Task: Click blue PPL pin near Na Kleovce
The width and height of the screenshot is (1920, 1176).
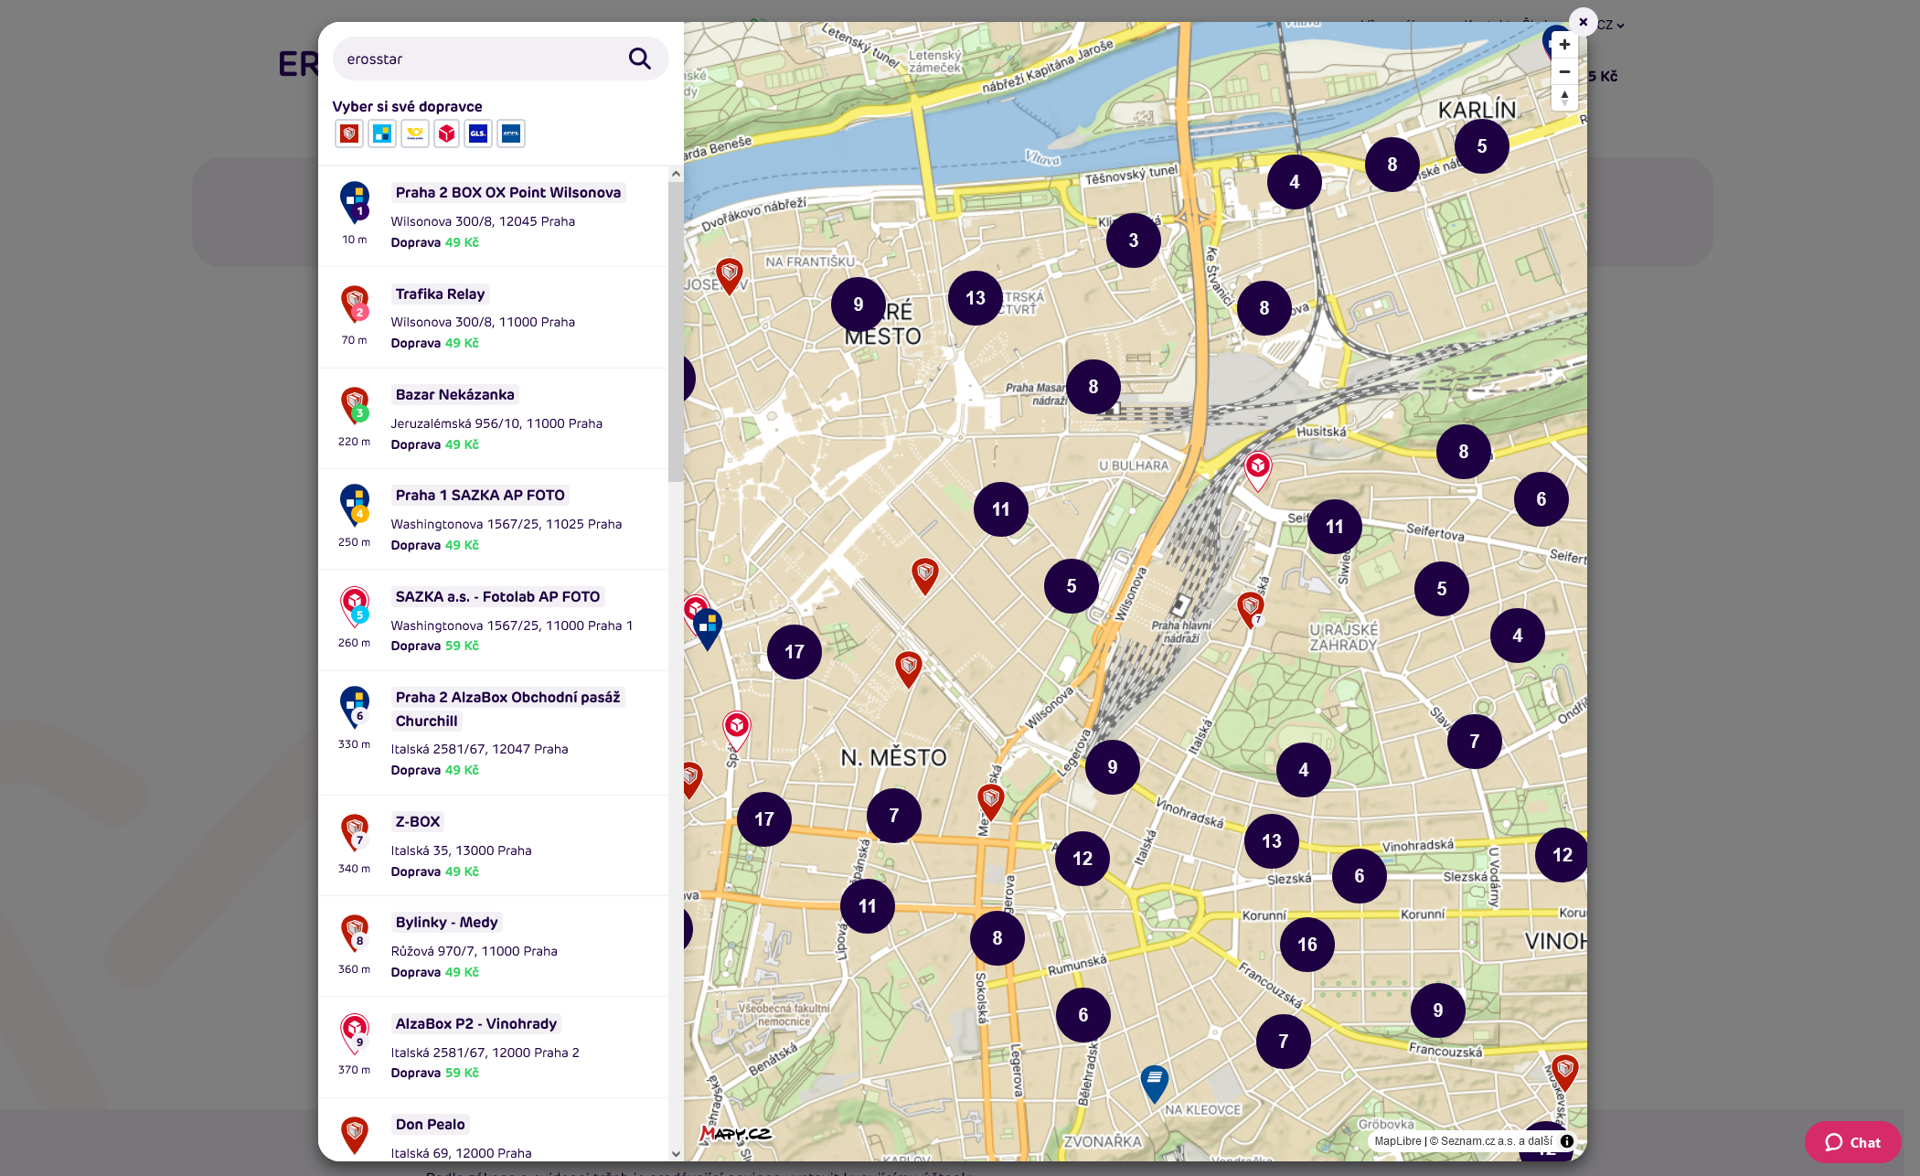Action: (x=1154, y=1084)
